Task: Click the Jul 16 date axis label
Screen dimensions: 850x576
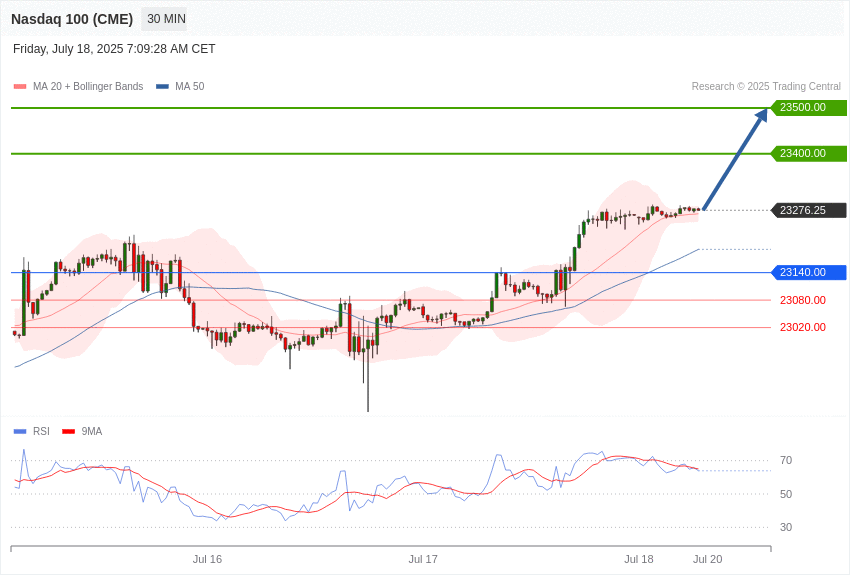Action: [207, 559]
